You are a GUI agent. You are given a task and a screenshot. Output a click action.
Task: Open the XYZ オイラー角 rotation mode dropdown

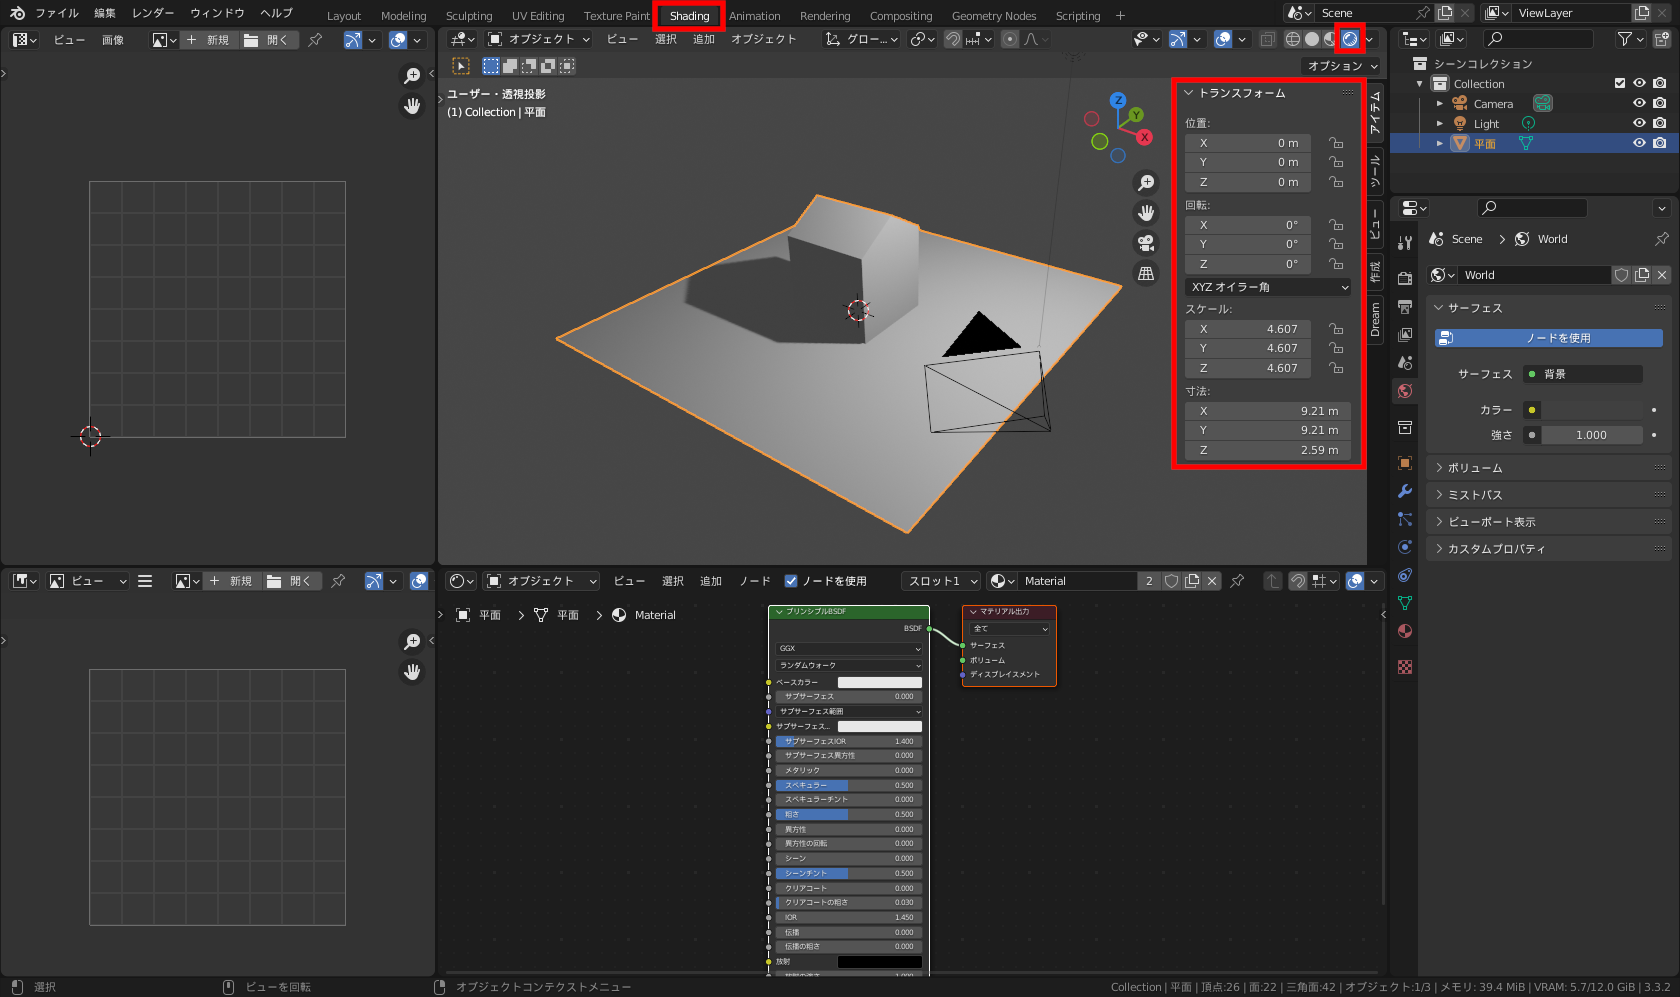coord(1268,287)
